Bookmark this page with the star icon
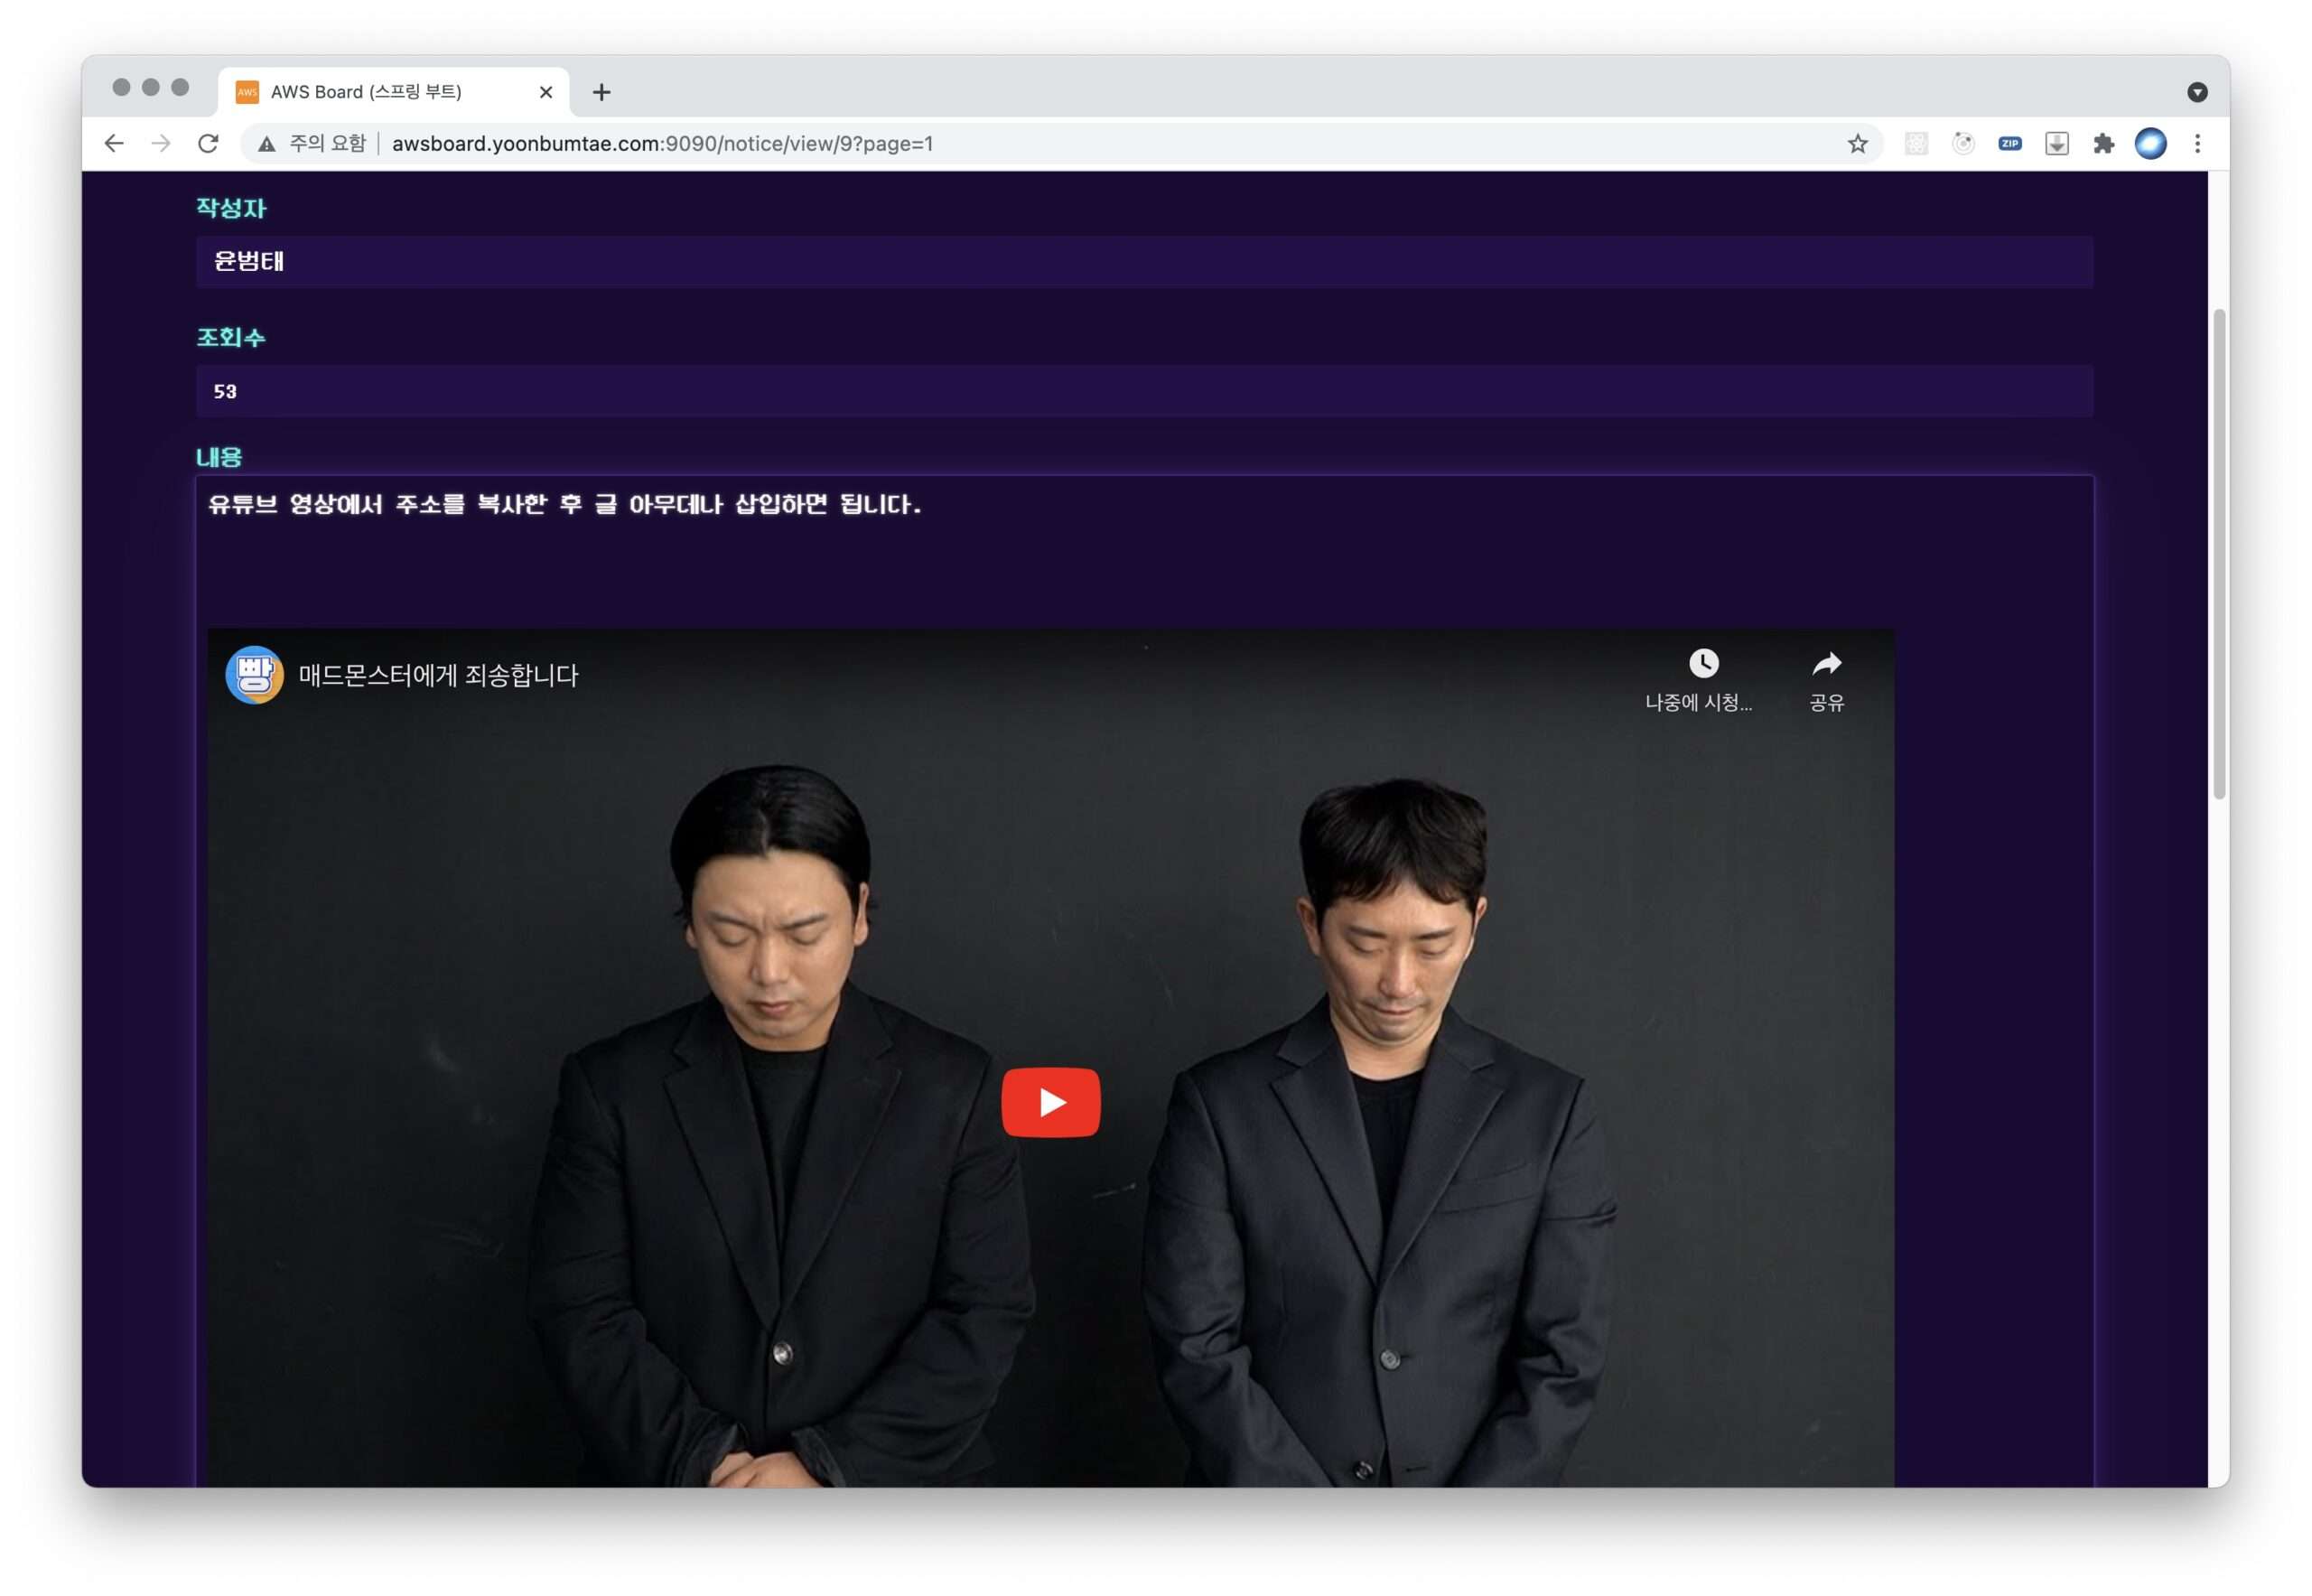This screenshot has height=1596, width=2312. tap(1857, 144)
